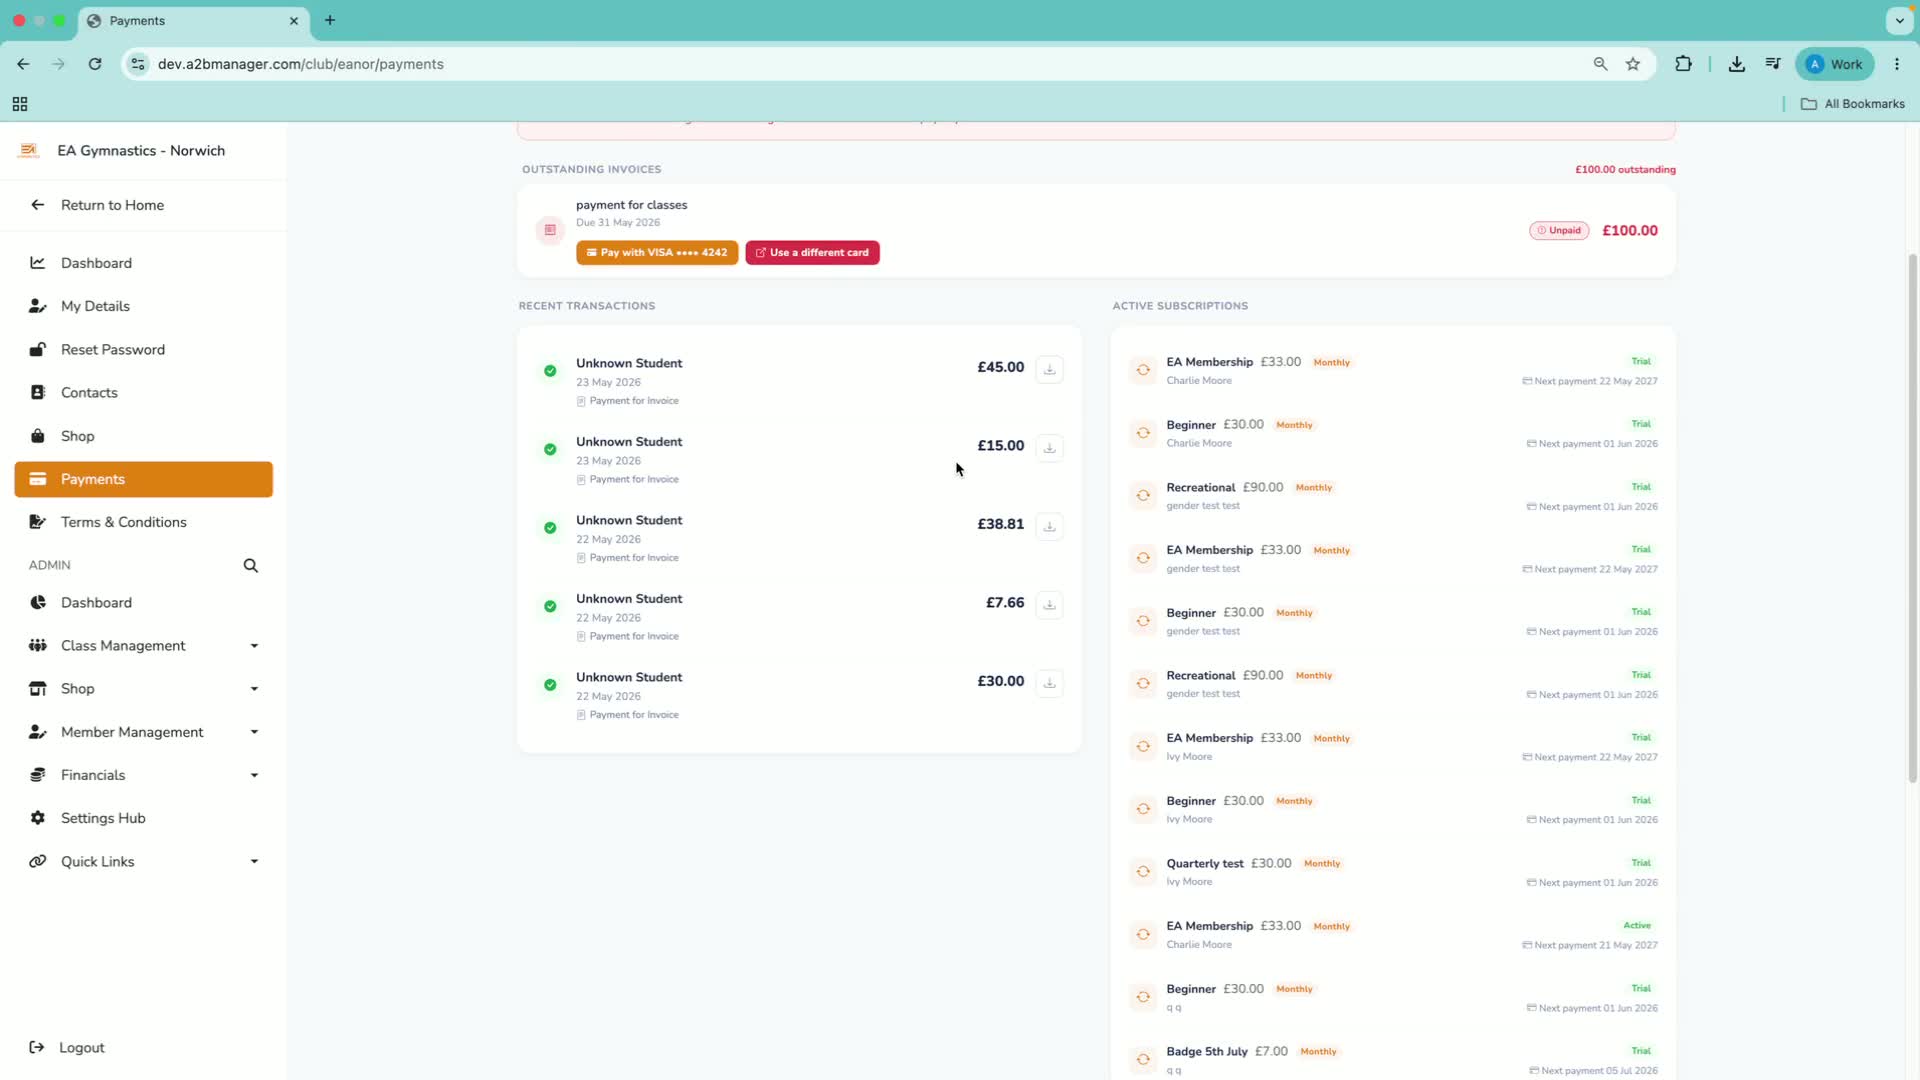Click the admin search magnifier icon
The height and width of the screenshot is (1080, 1920).
coord(251,566)
